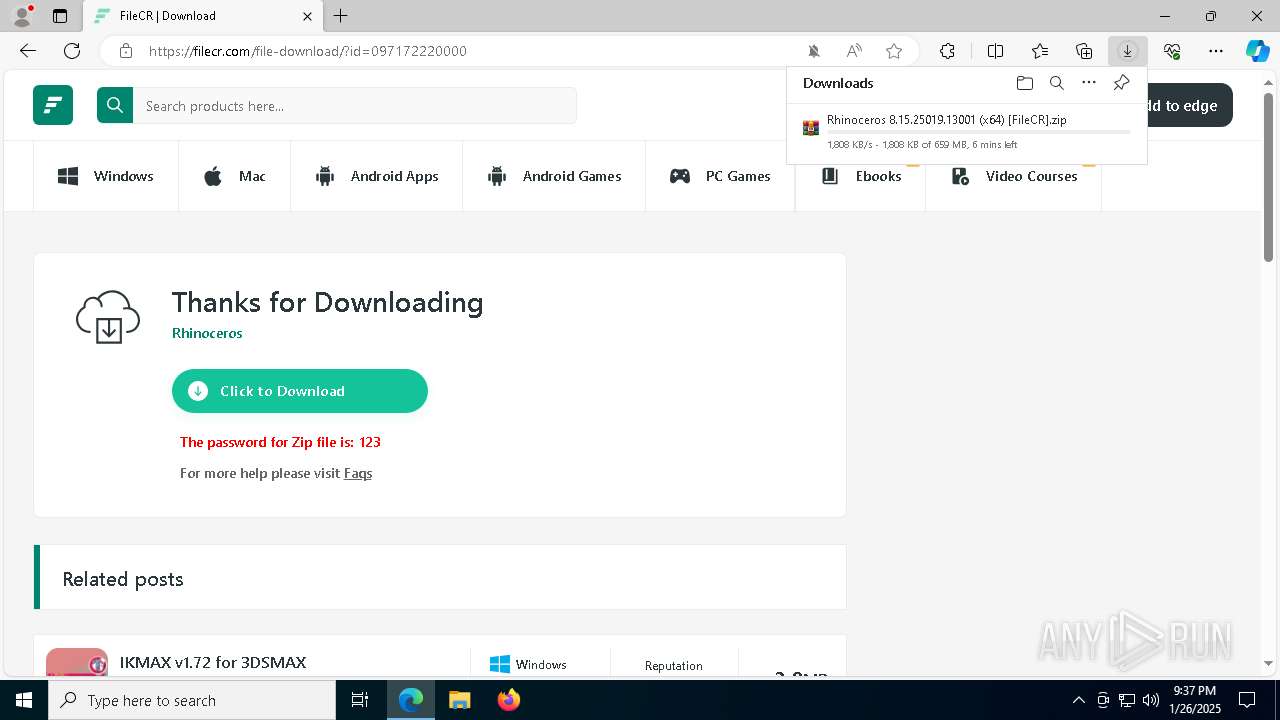The height and width of the screenshot is (720, 1280).
Task: Open a new browser tab
Action: coord(341,16)
